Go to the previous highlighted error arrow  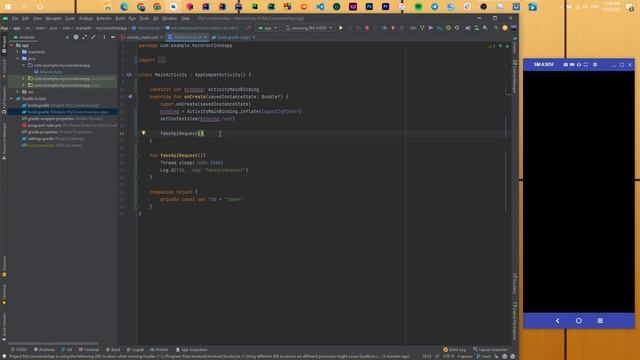(500, 46)
